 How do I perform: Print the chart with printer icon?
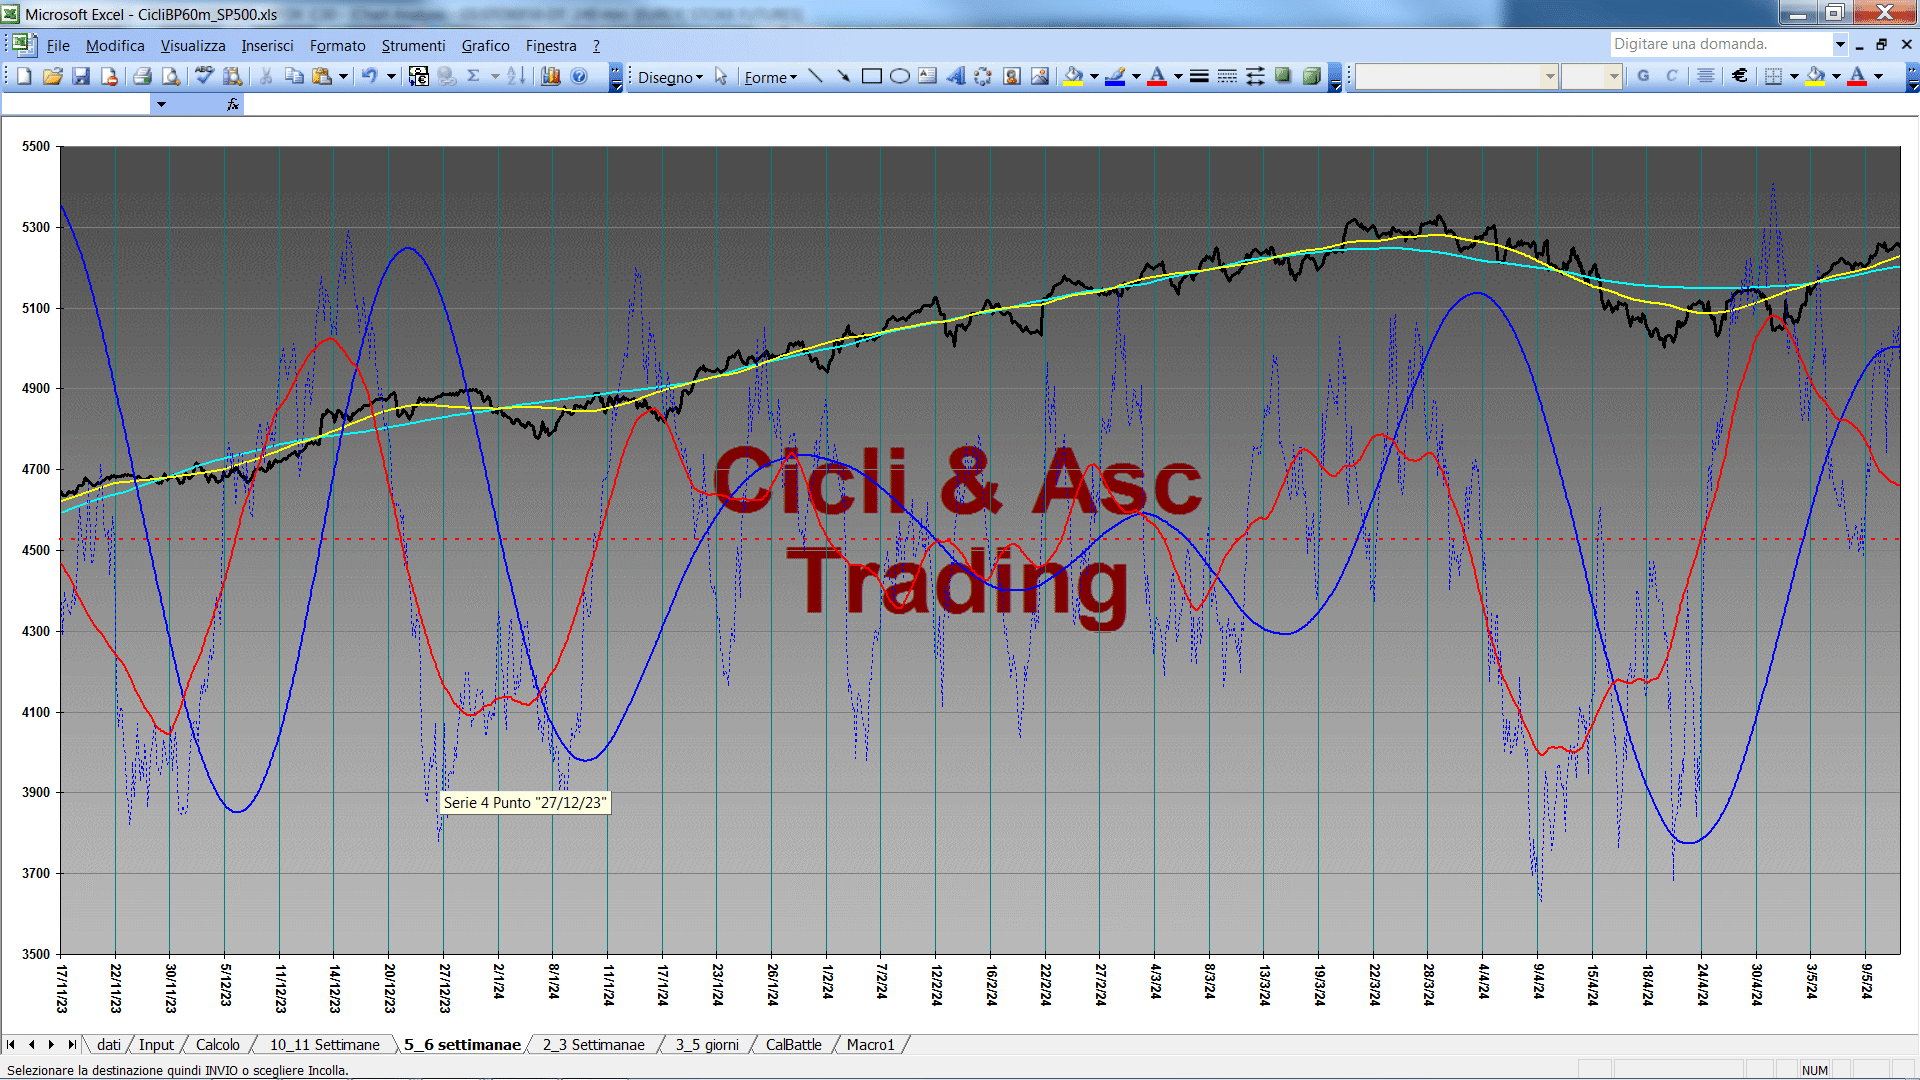point(142,76)
